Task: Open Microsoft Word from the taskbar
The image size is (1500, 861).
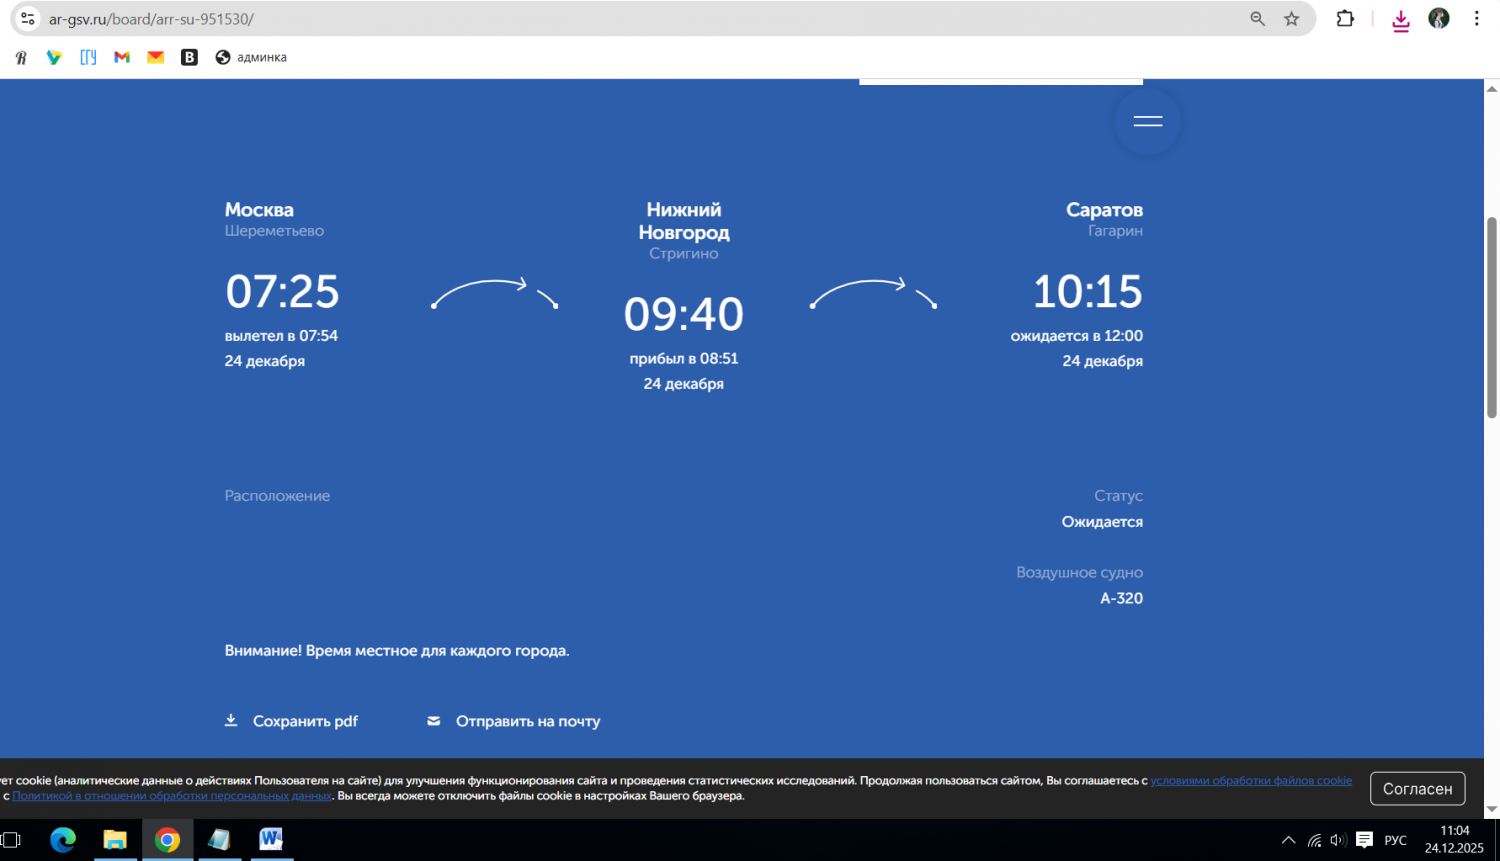Action: [271, 839]
